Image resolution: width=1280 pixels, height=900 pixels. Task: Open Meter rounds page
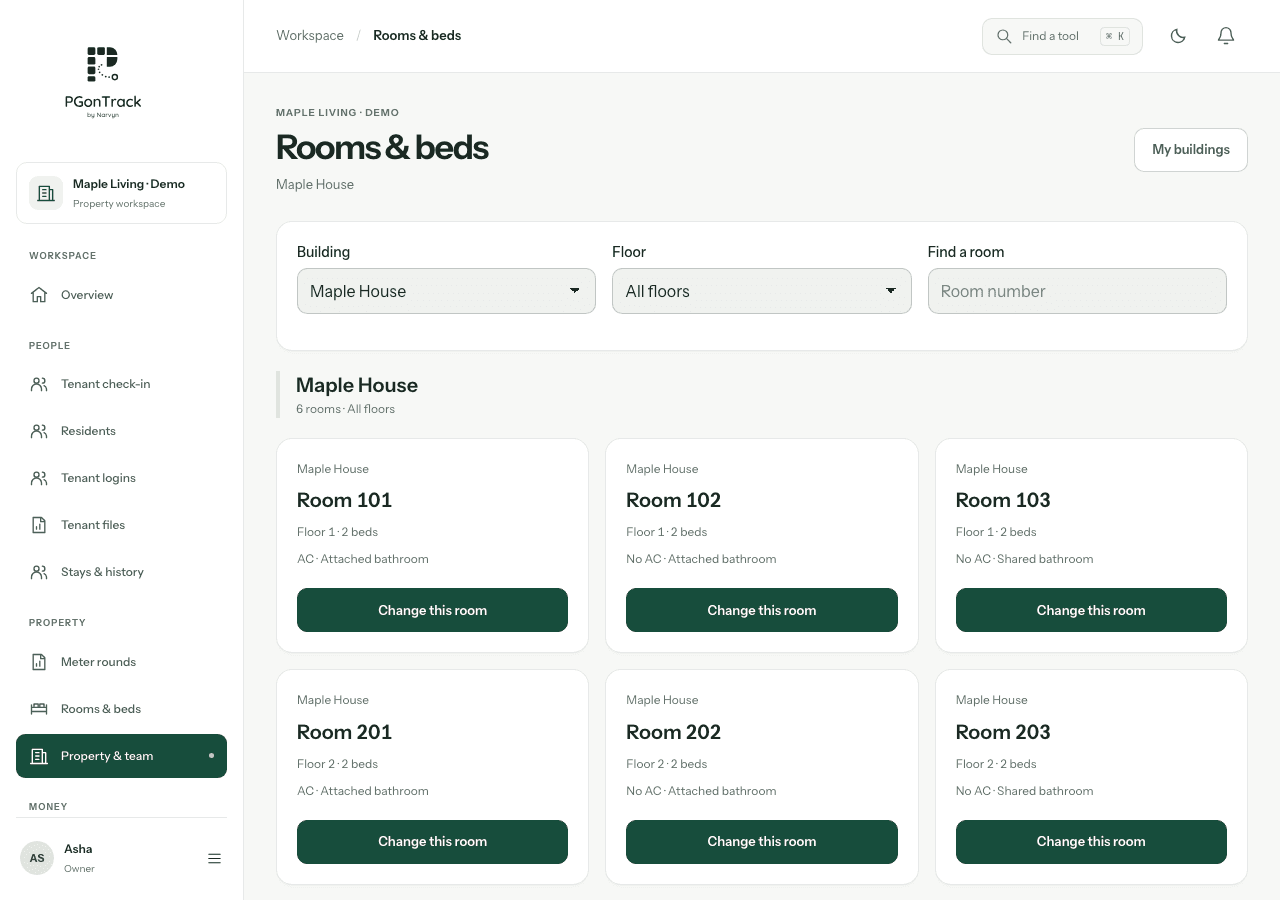pyautogui.click(x=121, y=662)
